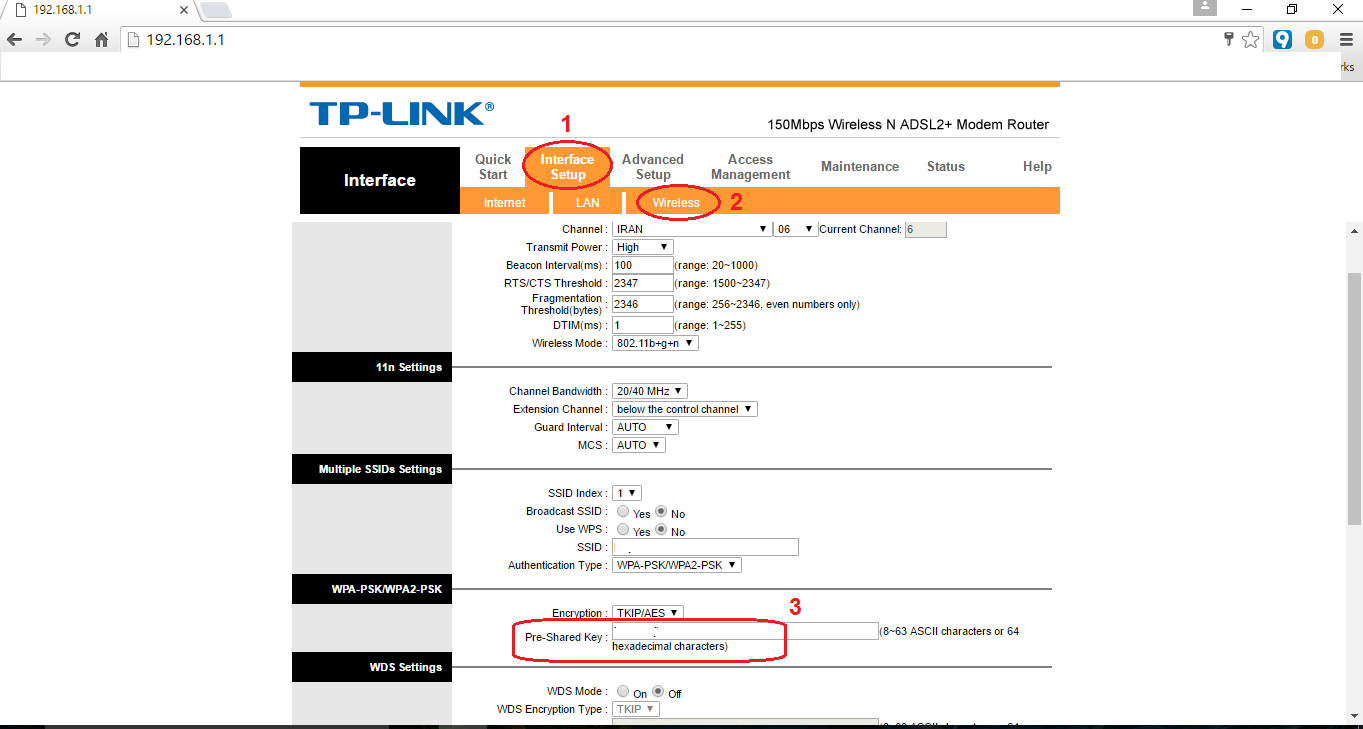Open the Advanced Setup tab
The height and width of the screenshot is (729, 1363).
[653, 167]
